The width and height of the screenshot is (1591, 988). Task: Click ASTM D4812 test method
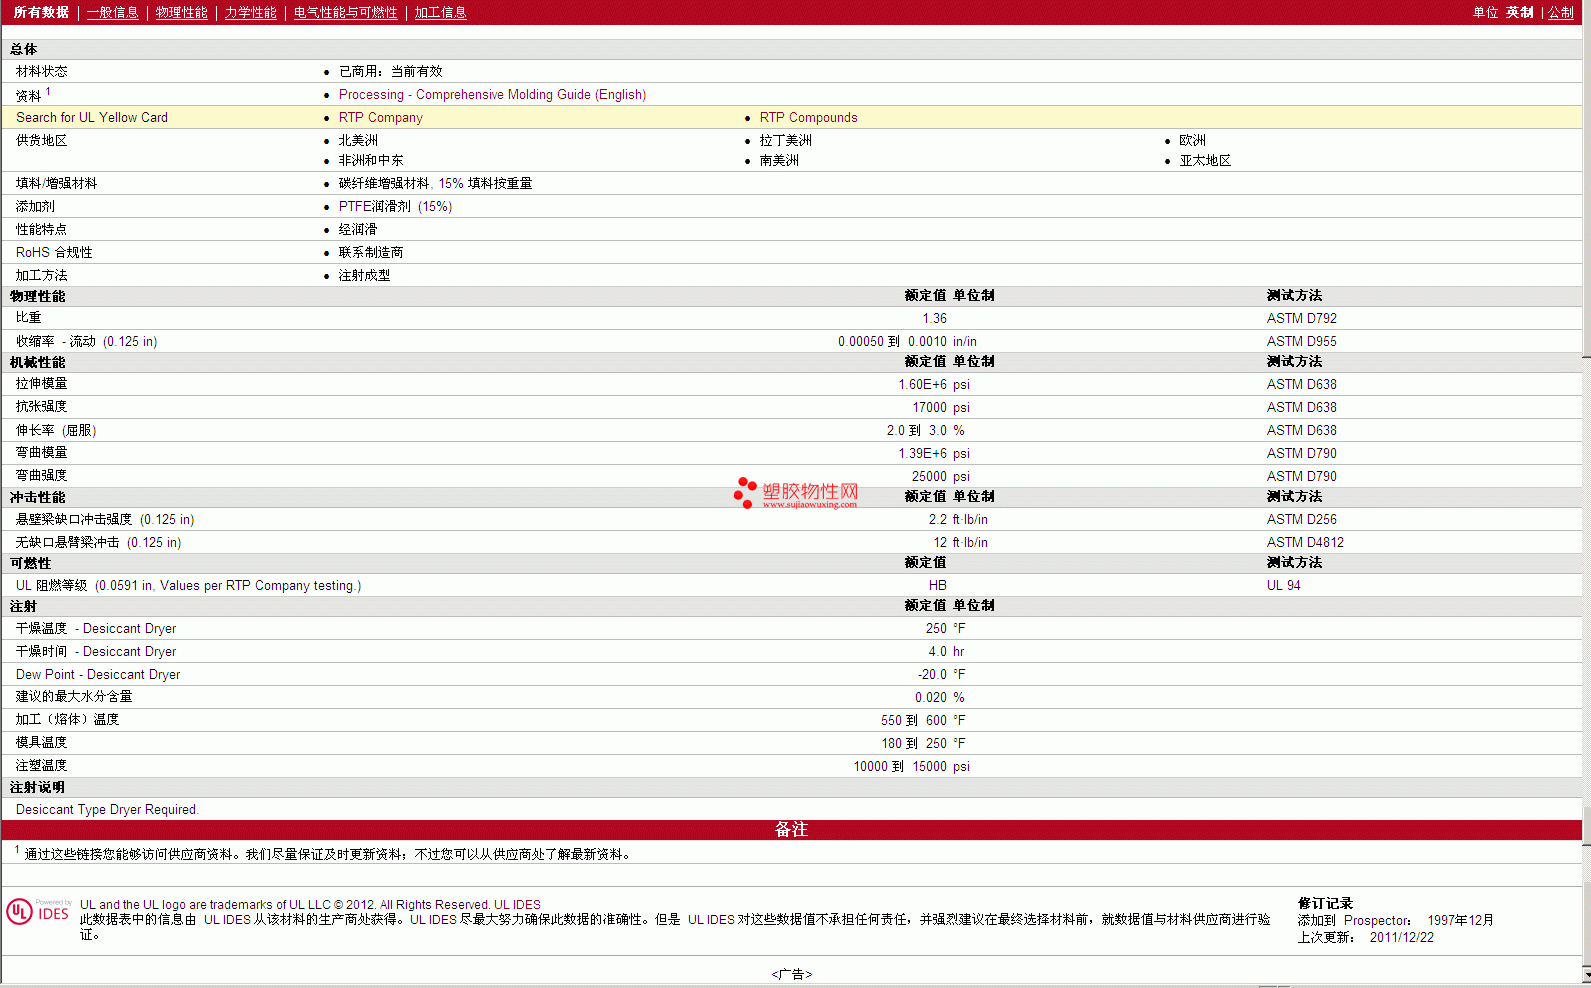[1305, 542]
